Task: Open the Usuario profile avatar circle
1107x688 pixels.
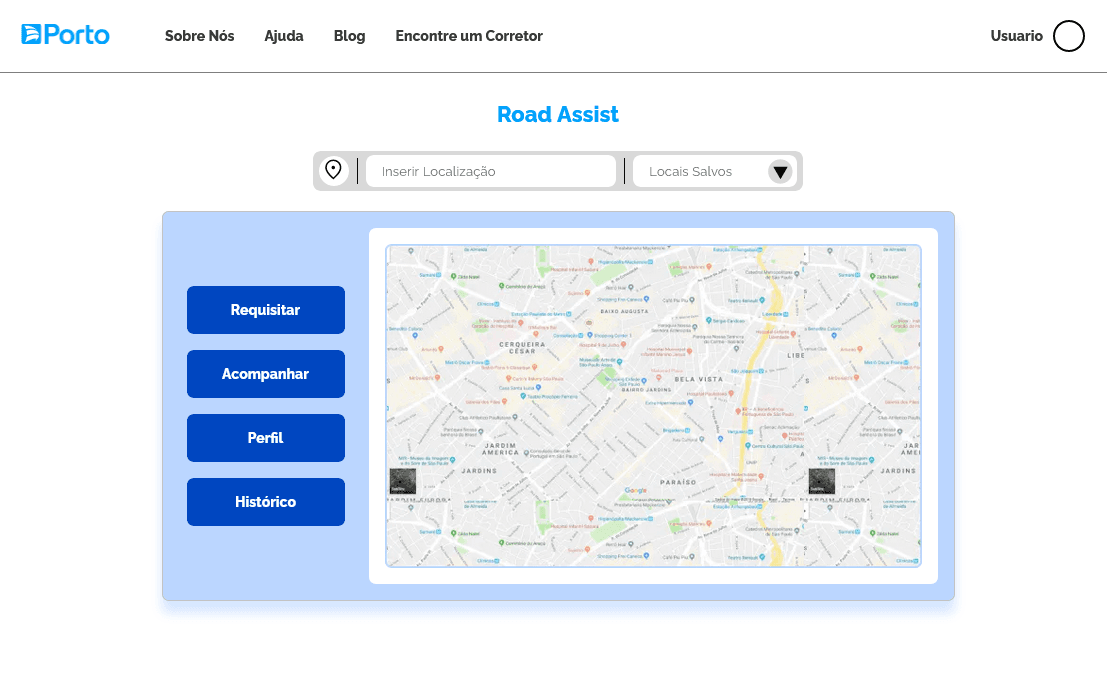Action: [1068, 36]
